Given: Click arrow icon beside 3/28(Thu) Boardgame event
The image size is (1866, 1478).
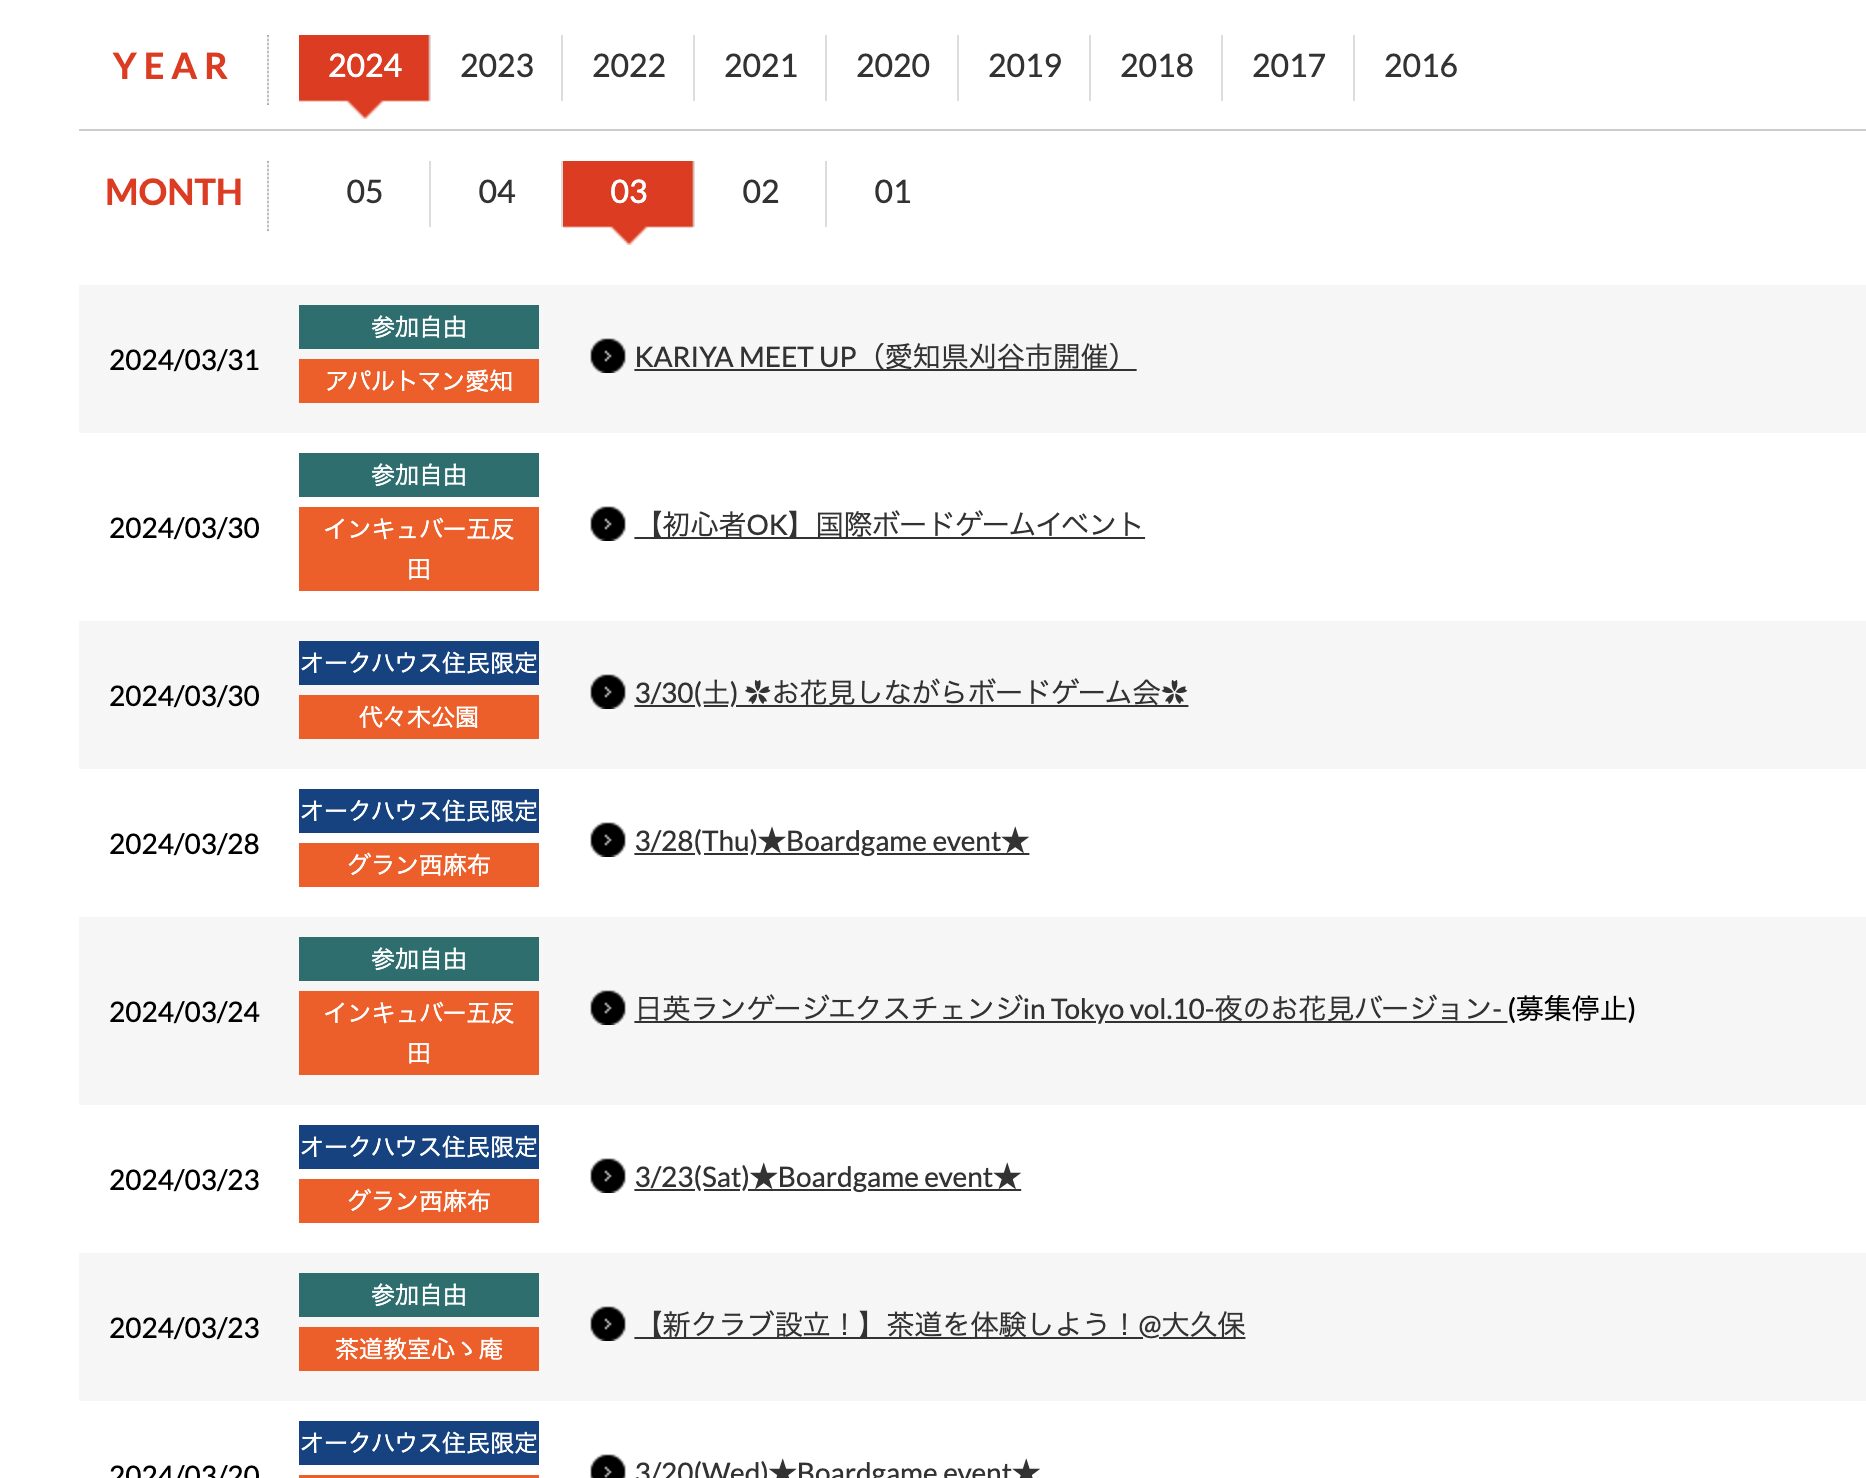Looking at the screenshot, I should [x=607, y=840].
